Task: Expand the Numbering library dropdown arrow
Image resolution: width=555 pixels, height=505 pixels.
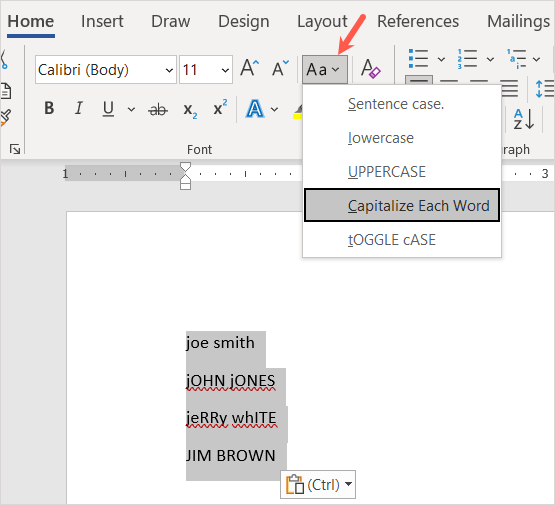Action: coord(490,59)
